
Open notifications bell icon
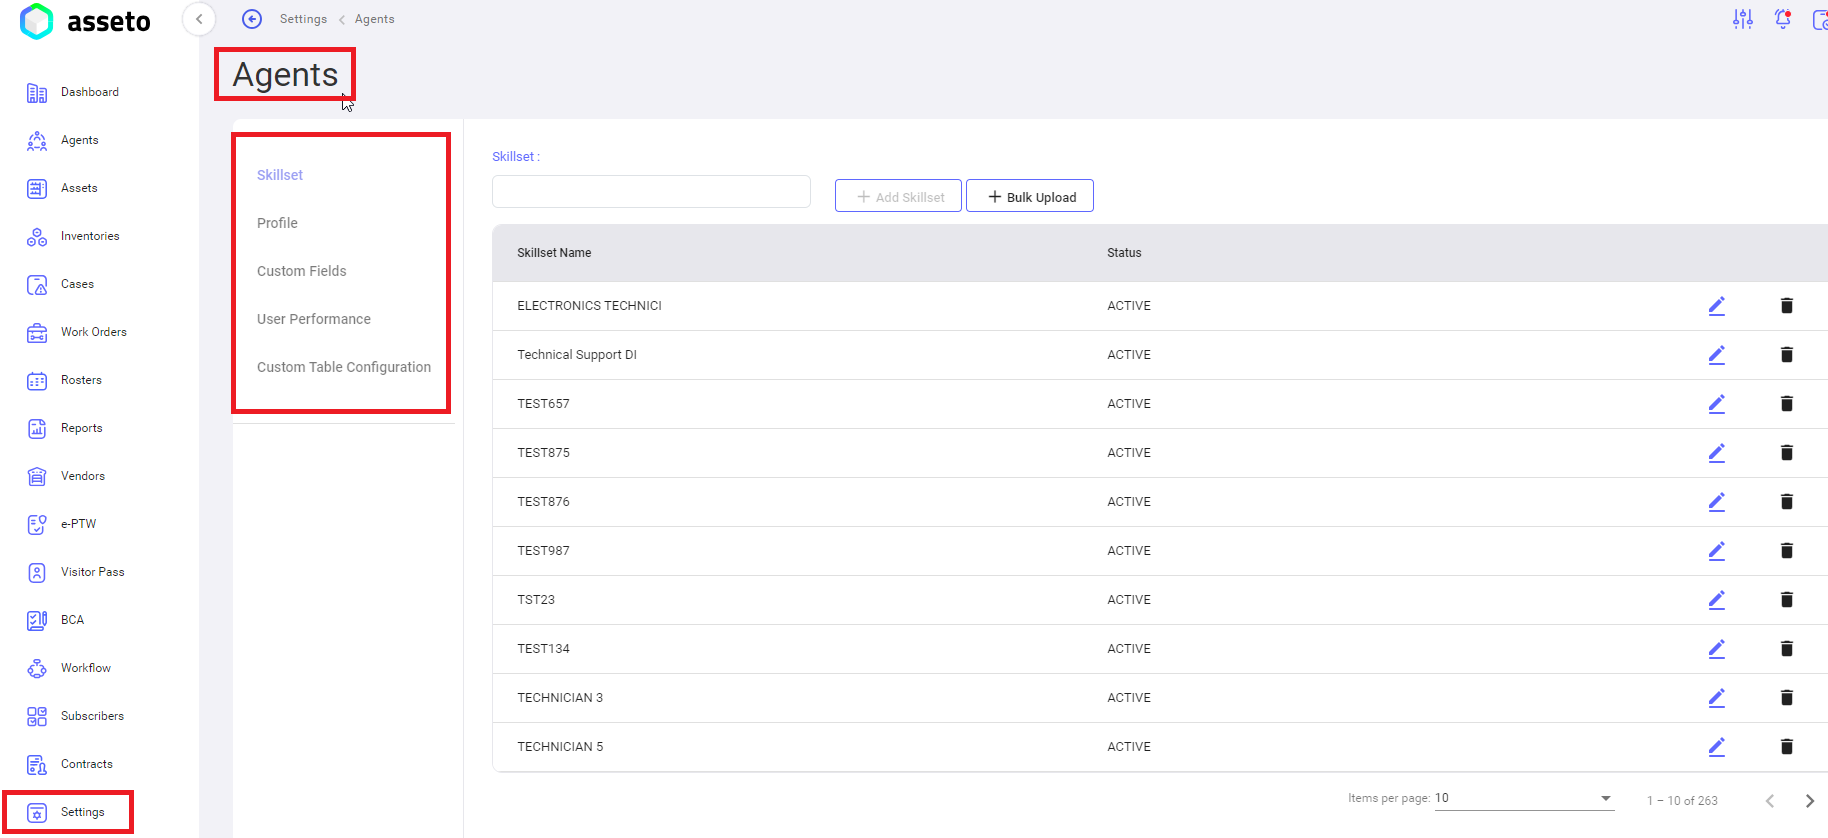coord(1783,19)
